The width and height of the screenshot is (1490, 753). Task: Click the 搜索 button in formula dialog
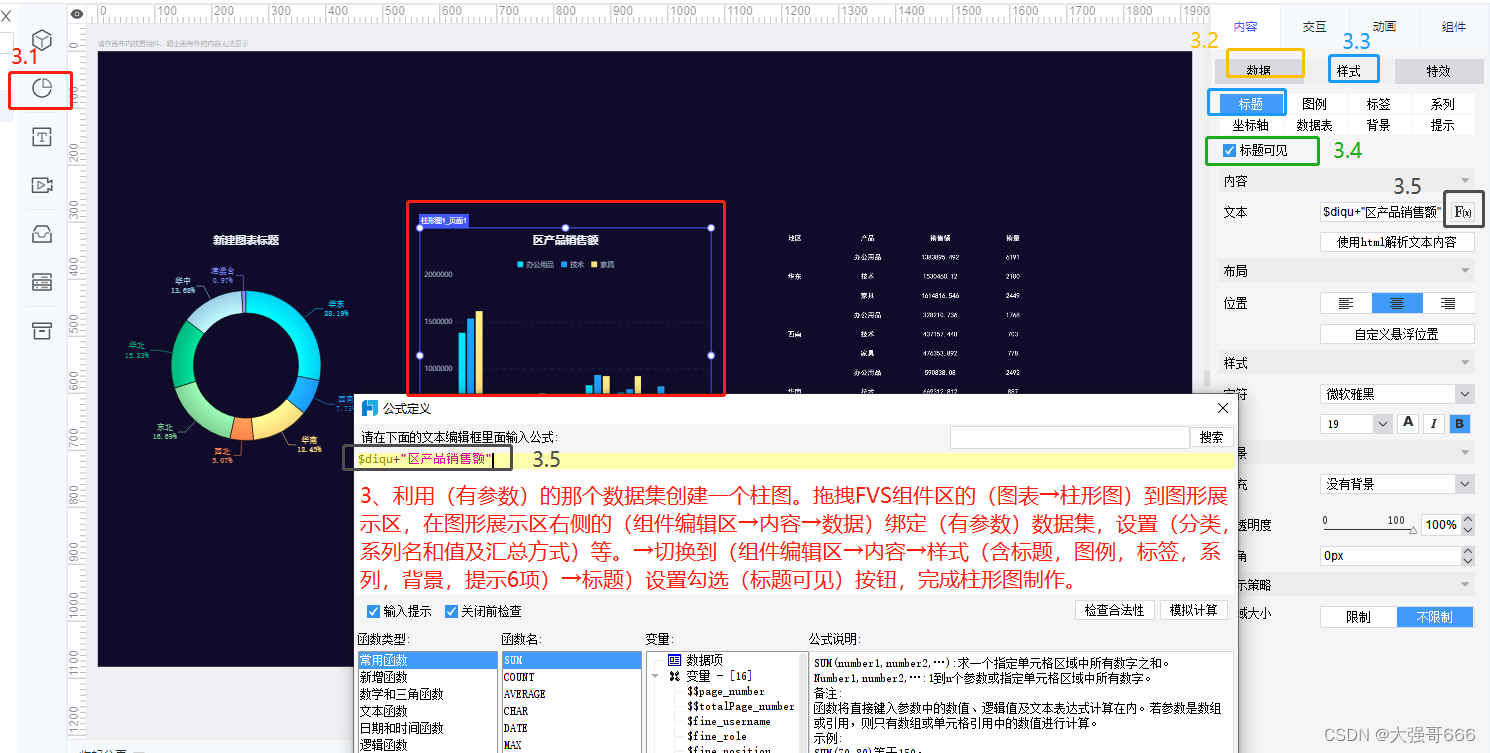tap(1211, 437)
